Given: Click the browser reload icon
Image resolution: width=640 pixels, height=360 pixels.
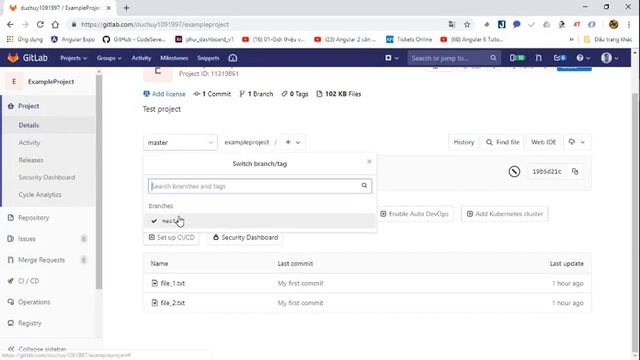Looking at the screenshot, I should [x=40, y=24].
